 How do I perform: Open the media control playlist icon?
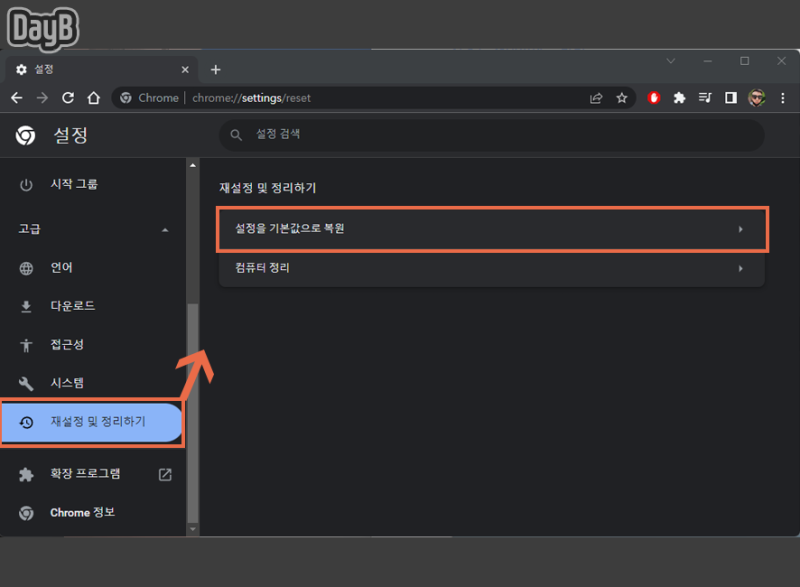[x=705, y=98]
